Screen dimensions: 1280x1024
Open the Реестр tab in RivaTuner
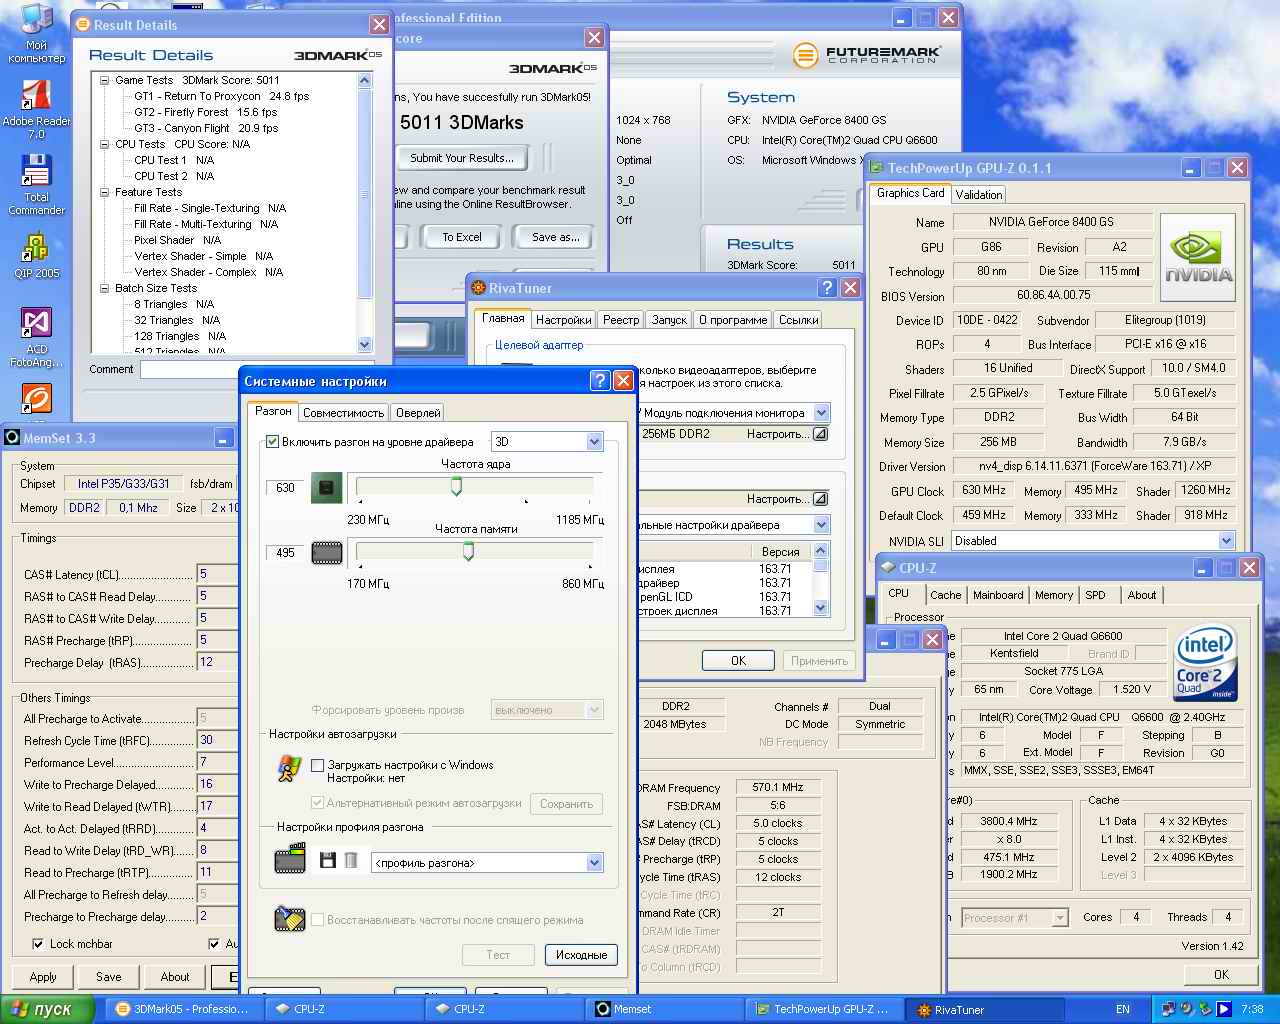coord(621,320)
